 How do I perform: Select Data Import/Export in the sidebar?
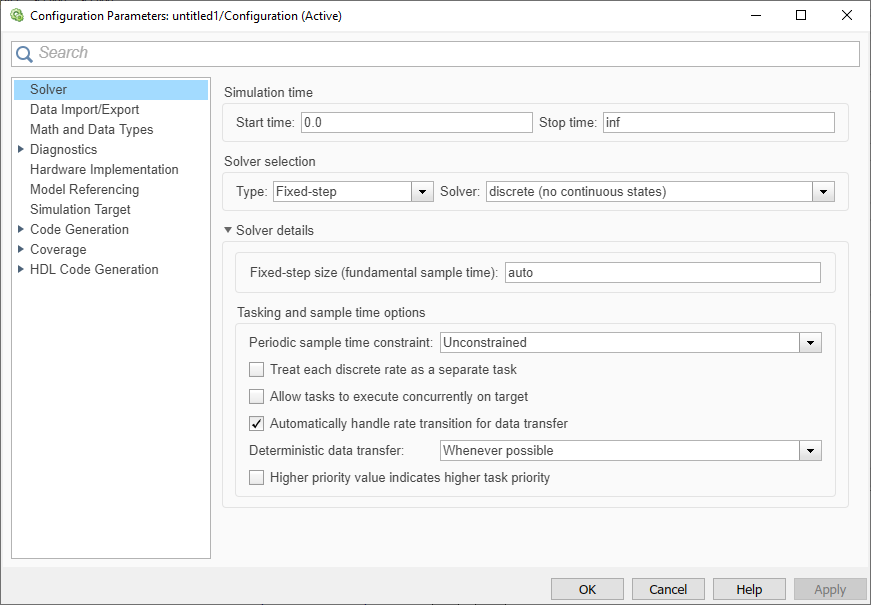coord(85,110)
